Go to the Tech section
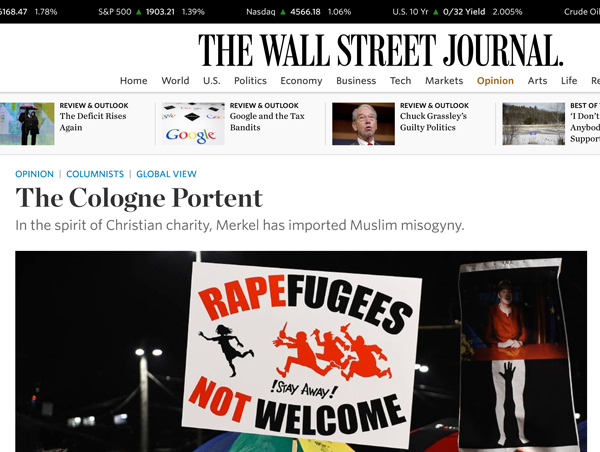This screenshot has width=600, height=452. [401, 81]
